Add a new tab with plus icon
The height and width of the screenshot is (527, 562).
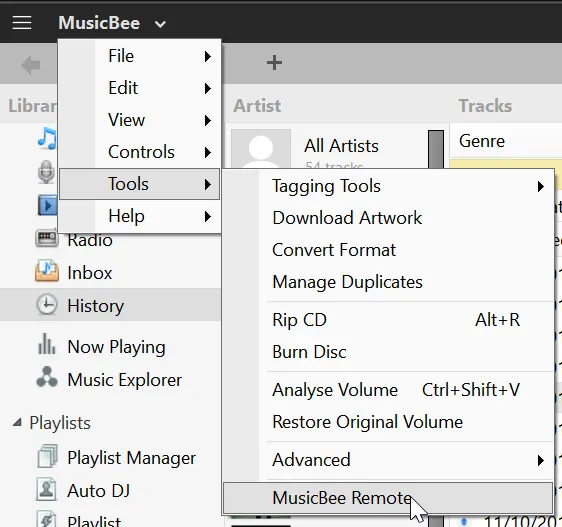click(x=275, y=63)
